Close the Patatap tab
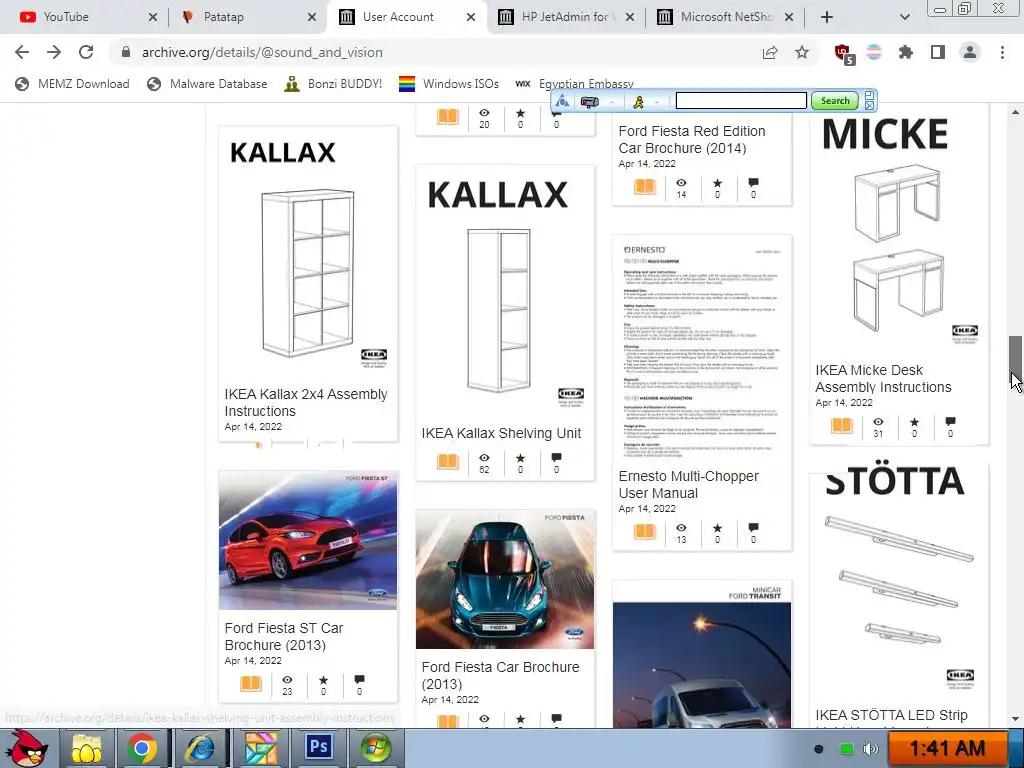Image resolution: width=1024 pixels, height=768 pixels. (x=312, y=17)
